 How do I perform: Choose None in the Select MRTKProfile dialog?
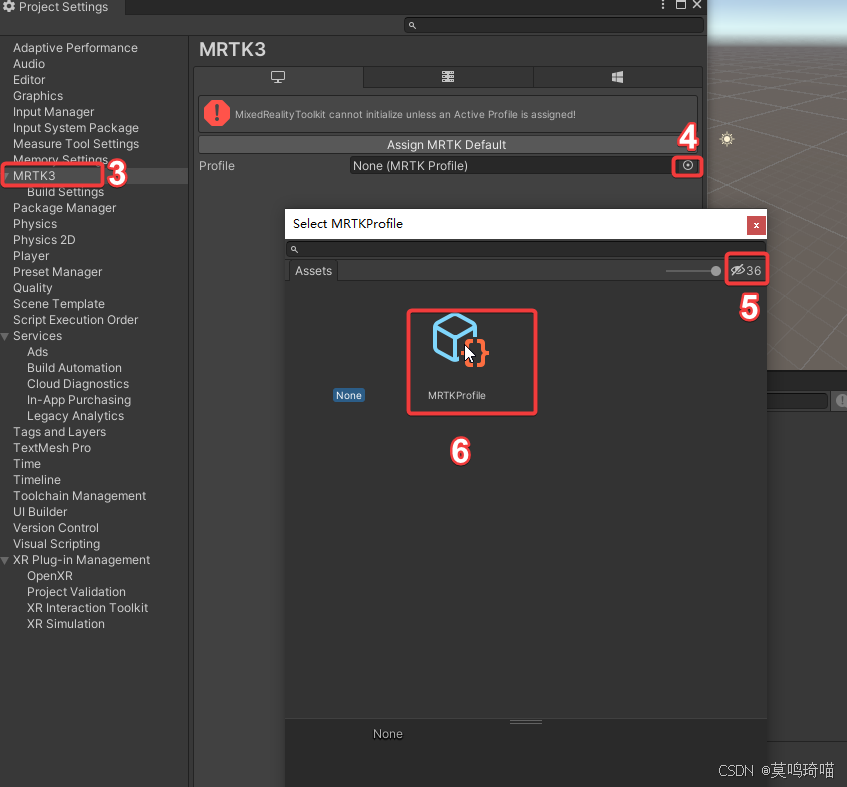point(349,395)
